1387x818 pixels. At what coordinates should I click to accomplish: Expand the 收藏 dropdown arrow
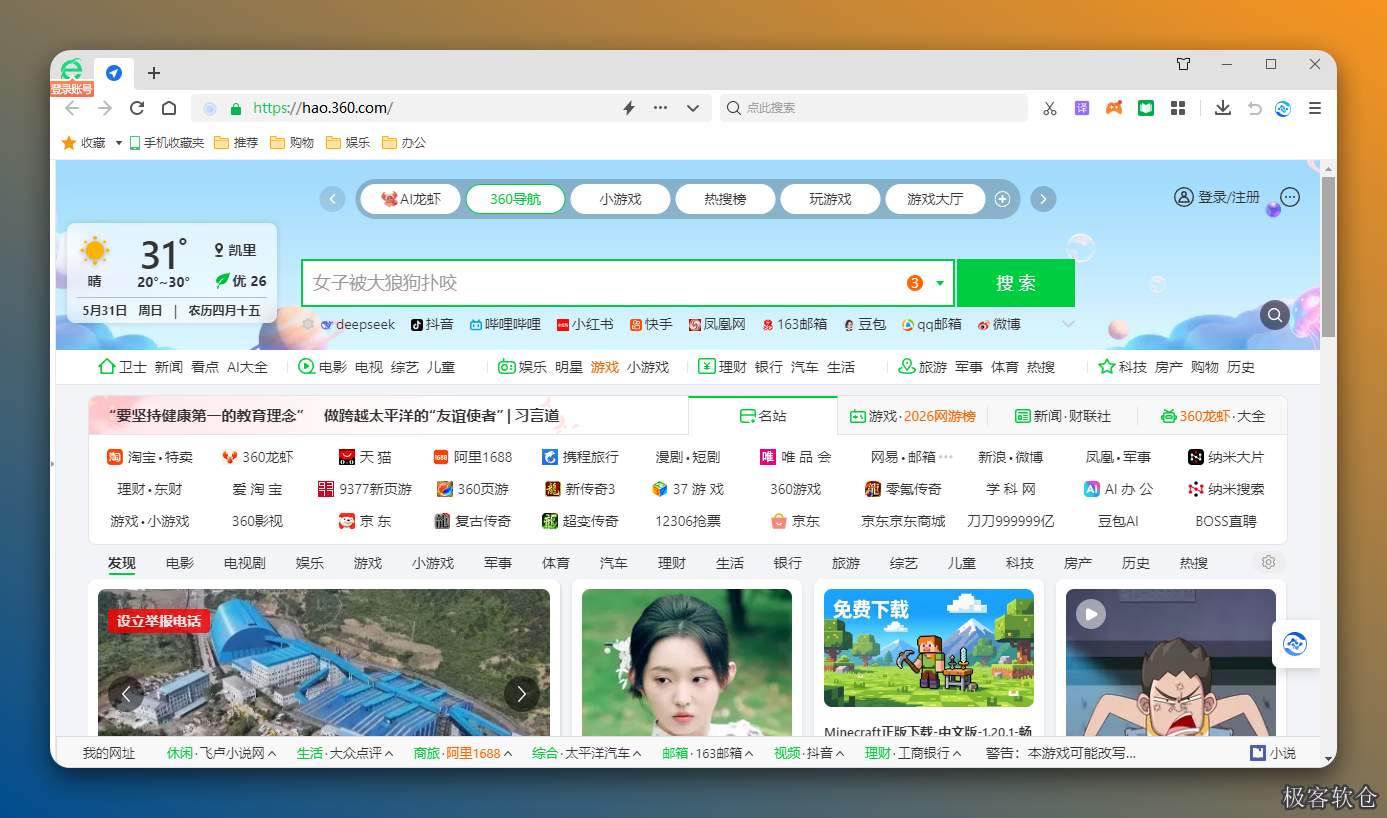(x=119, y=143)
